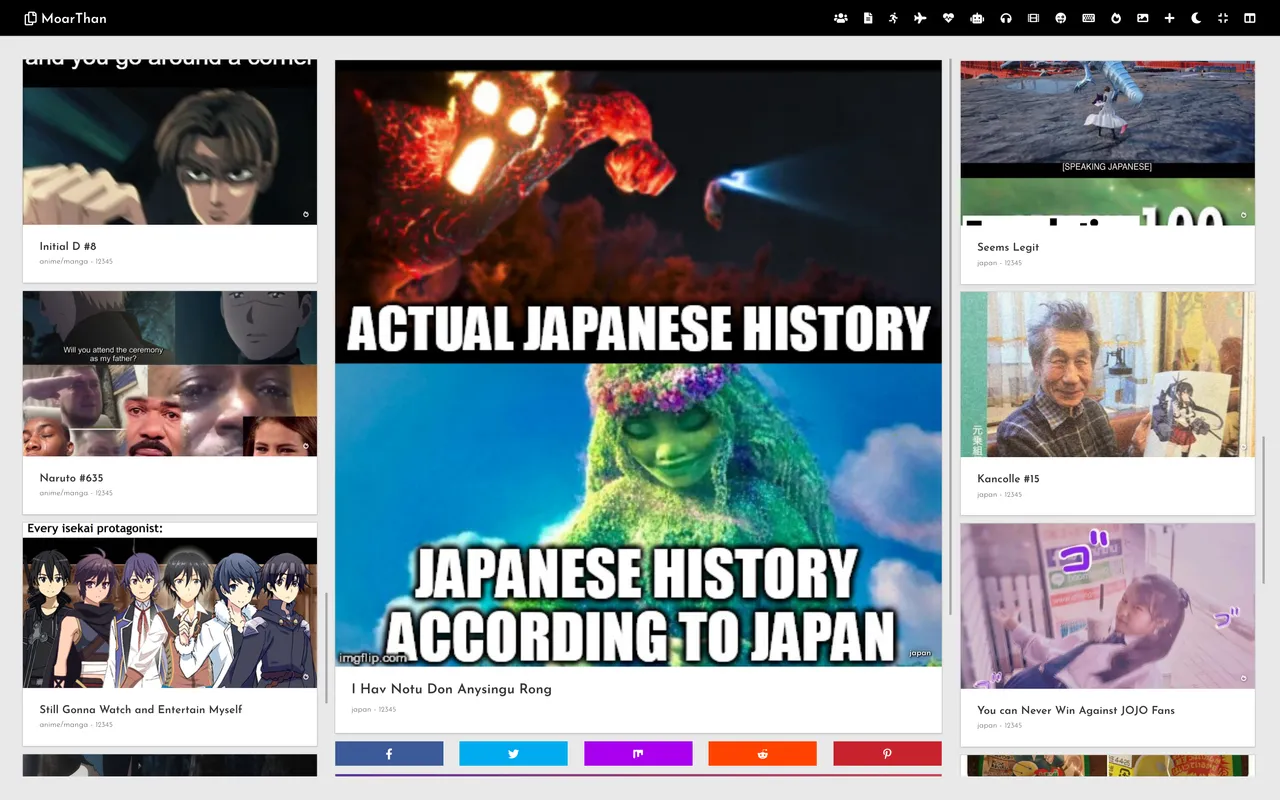Viewport: 1280px width, 800px height.
Task: Click the 'Kancolle #15' title
Action: 1008,478
